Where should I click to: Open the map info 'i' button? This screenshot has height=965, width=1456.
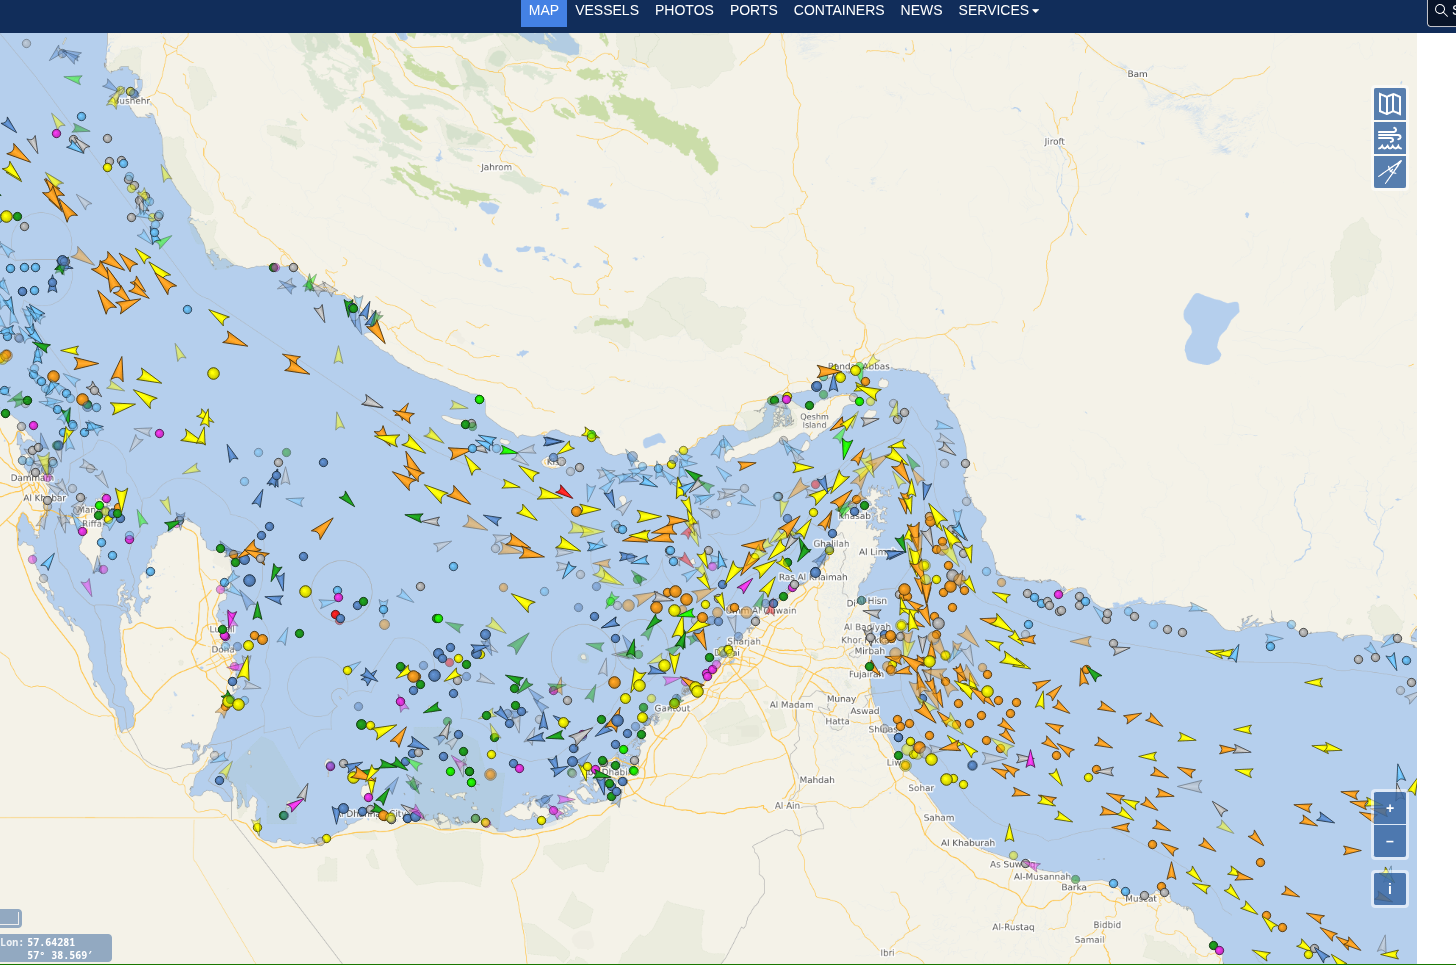[x=1390, y=888]
